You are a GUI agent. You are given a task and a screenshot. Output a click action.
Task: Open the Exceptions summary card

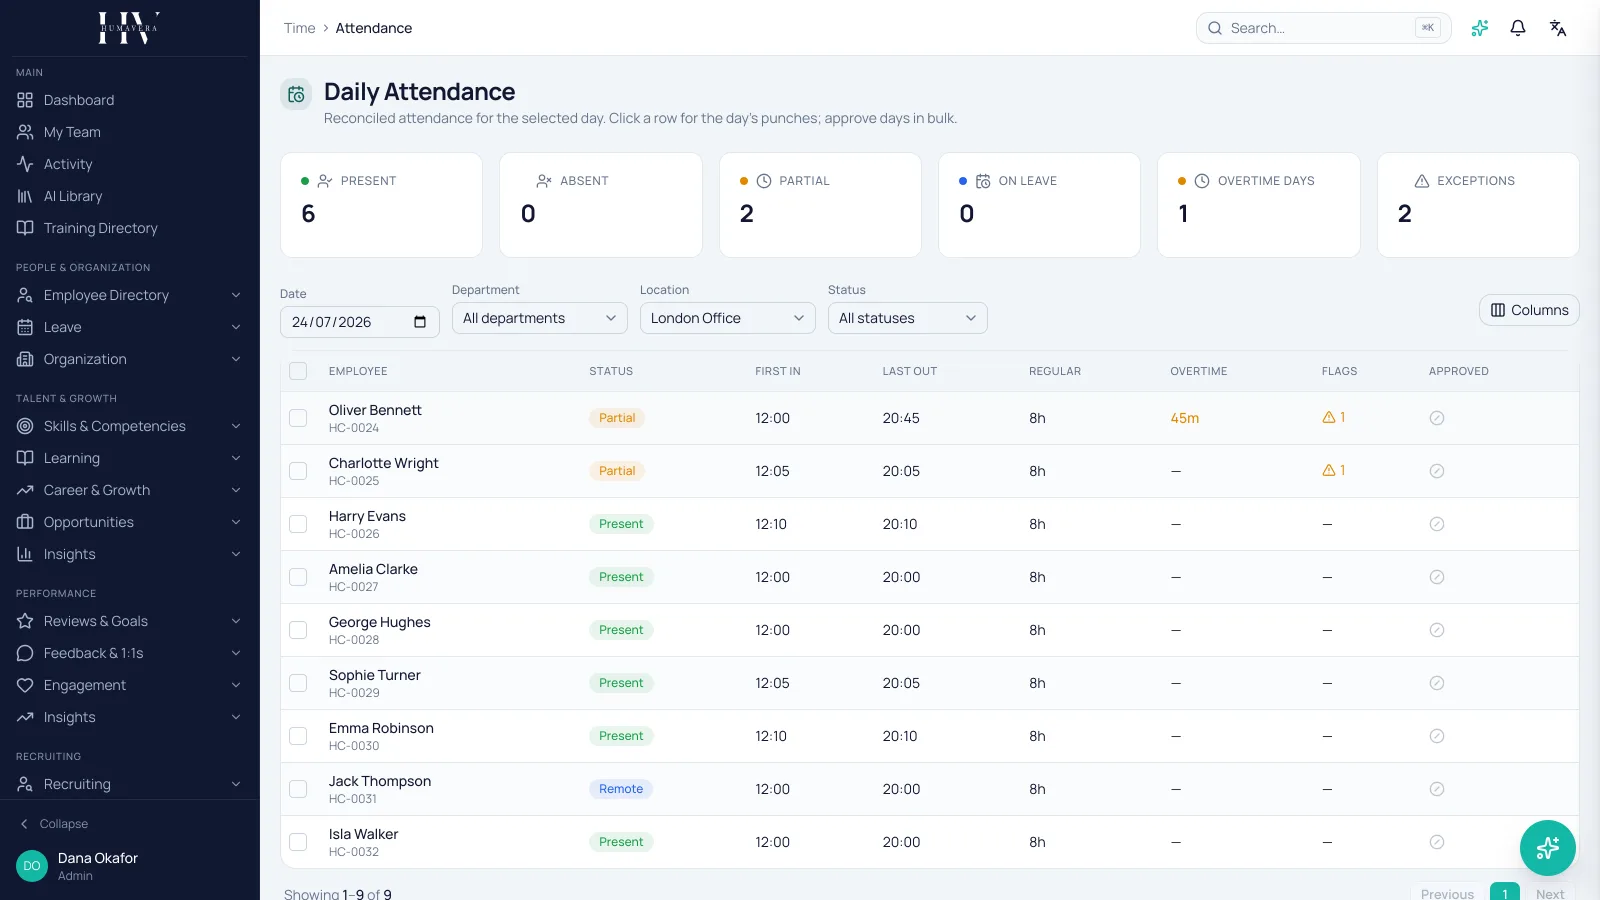click(1478, 205)
